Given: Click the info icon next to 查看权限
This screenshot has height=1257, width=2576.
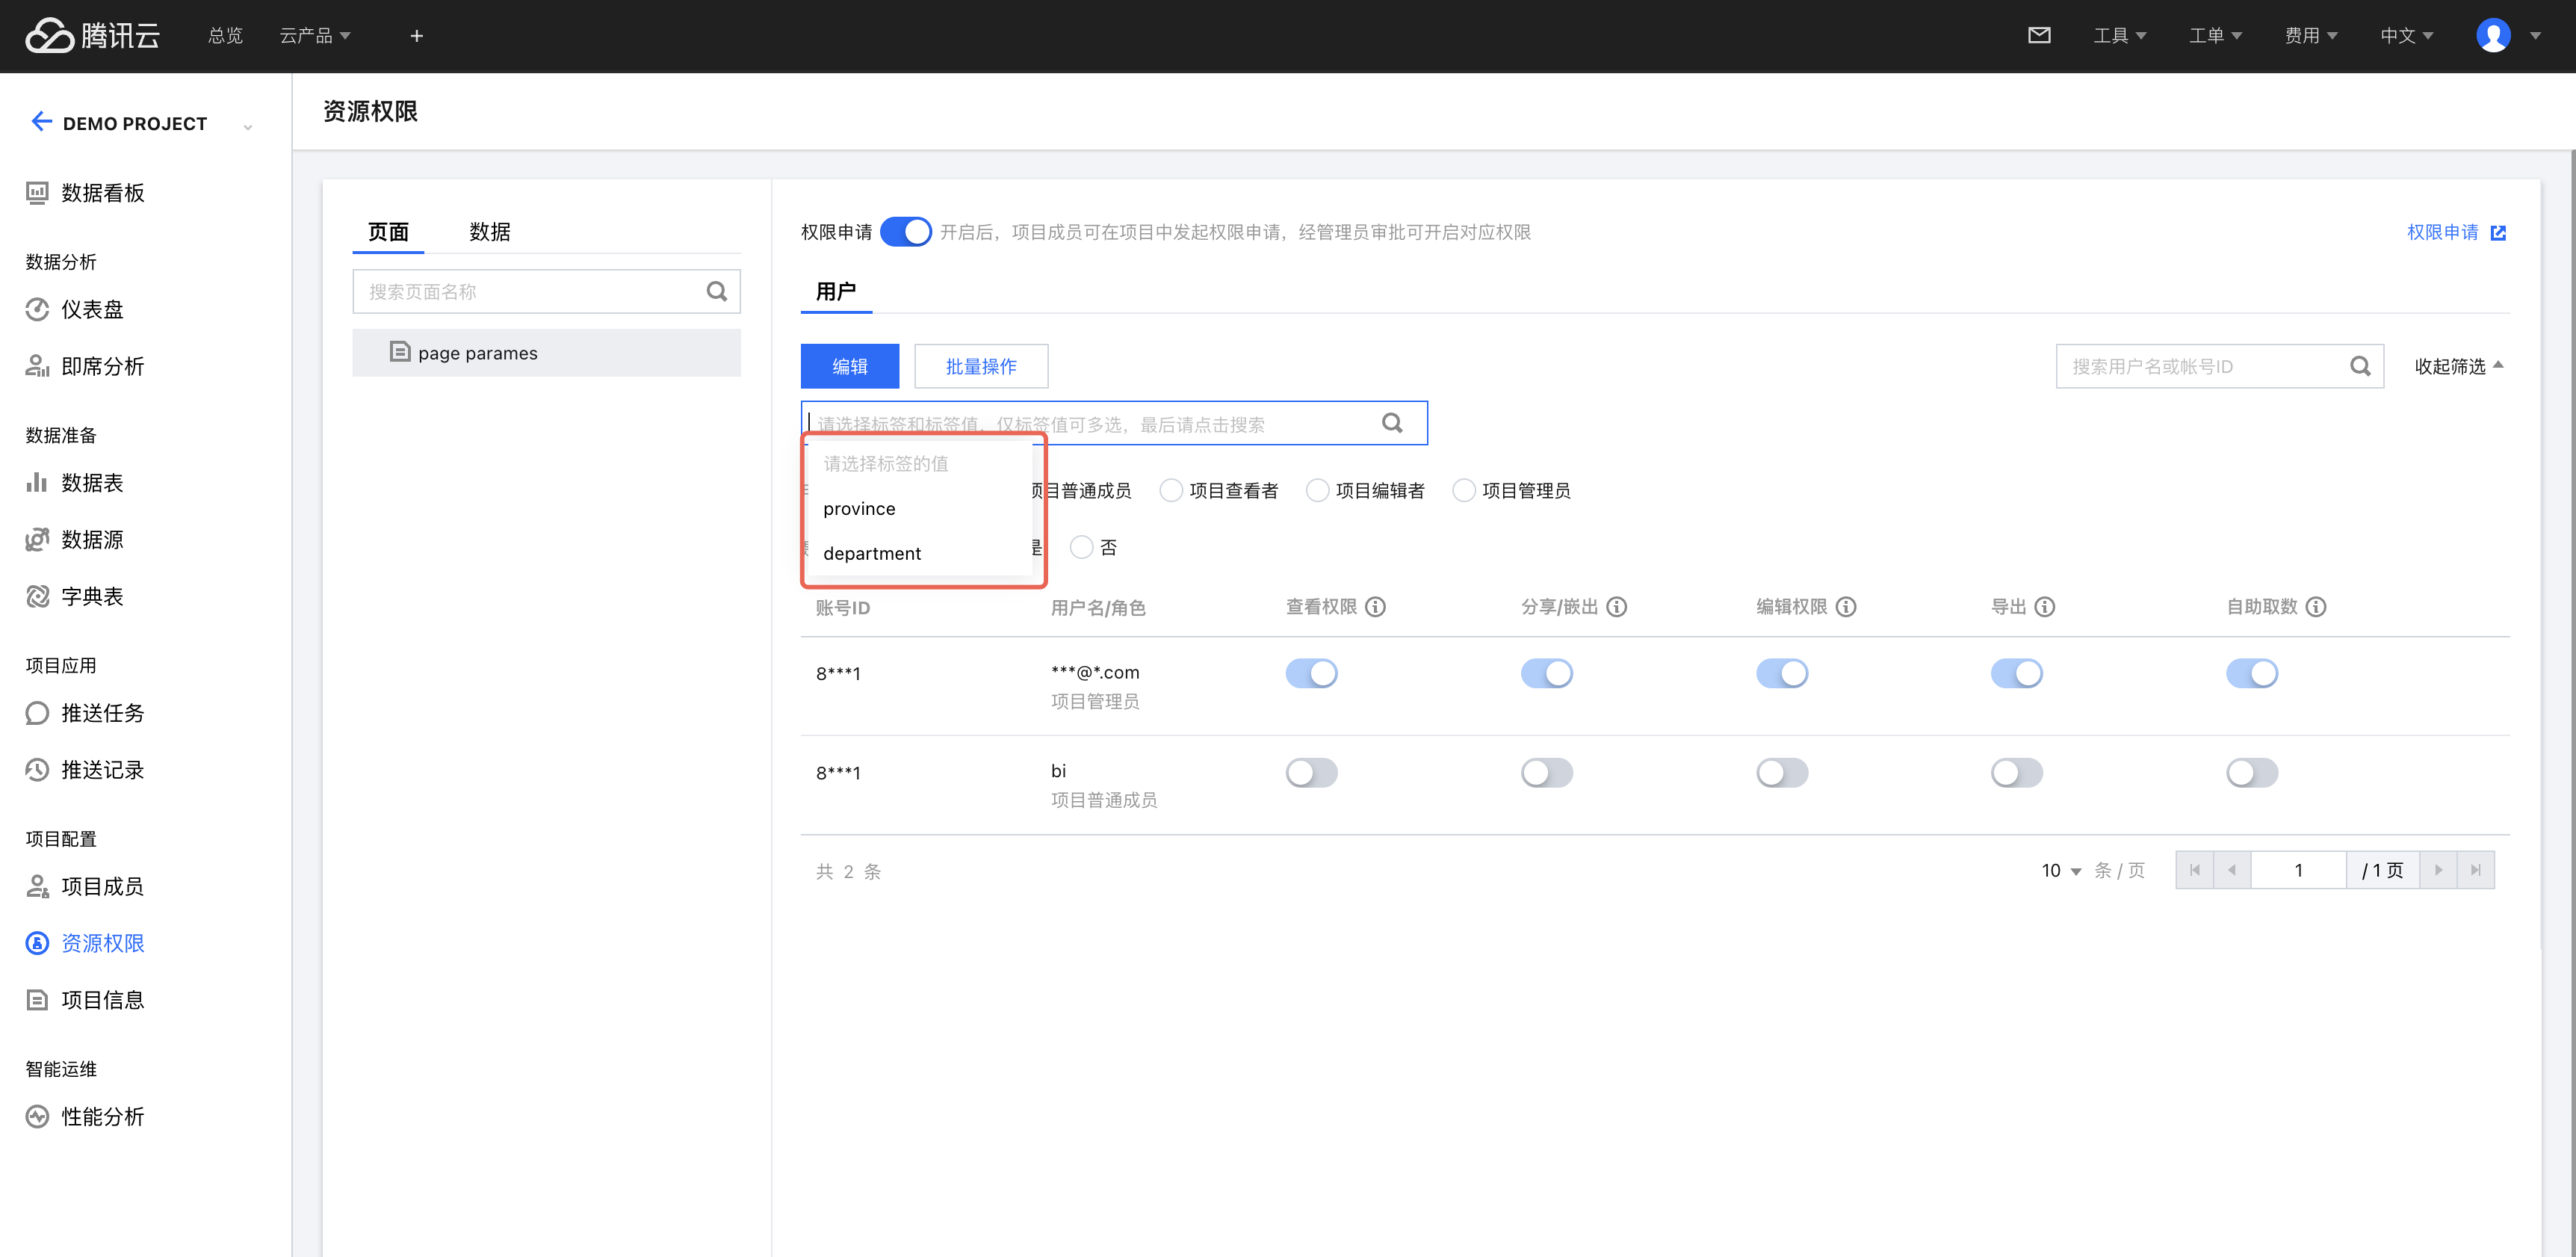Looking at the screenshot, I should pyautogui.click(x=1376, y=607).
